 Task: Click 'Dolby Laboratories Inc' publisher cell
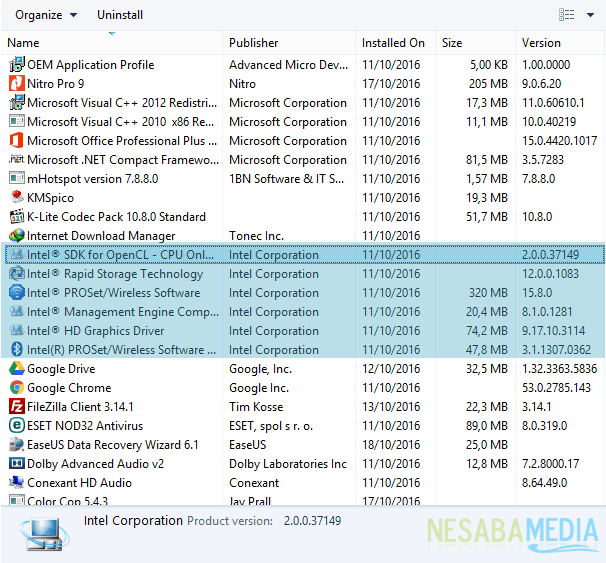coord(288,464)
